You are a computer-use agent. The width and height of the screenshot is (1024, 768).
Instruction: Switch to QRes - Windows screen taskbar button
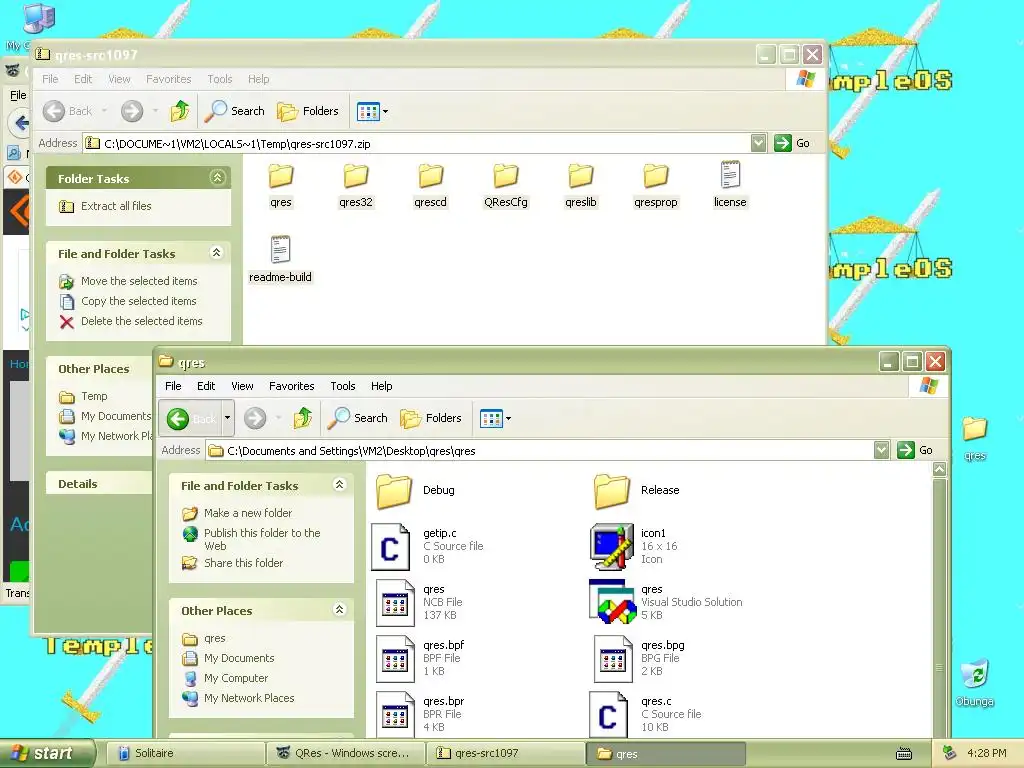(344, 754)
